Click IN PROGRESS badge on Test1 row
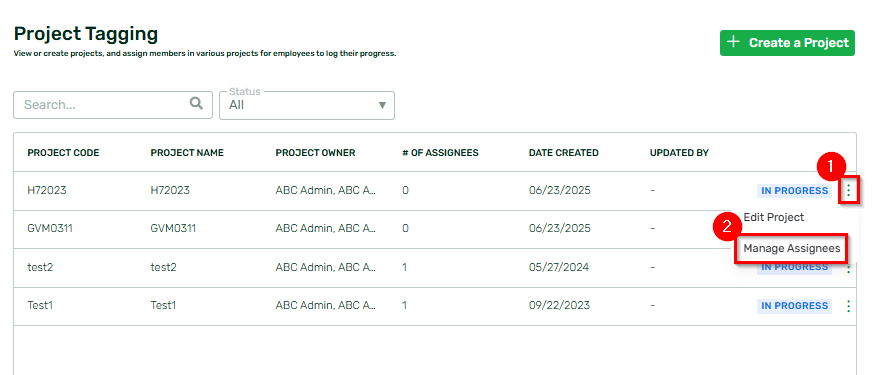This screenshot has width=886, height=375. (x=794, y=306)
